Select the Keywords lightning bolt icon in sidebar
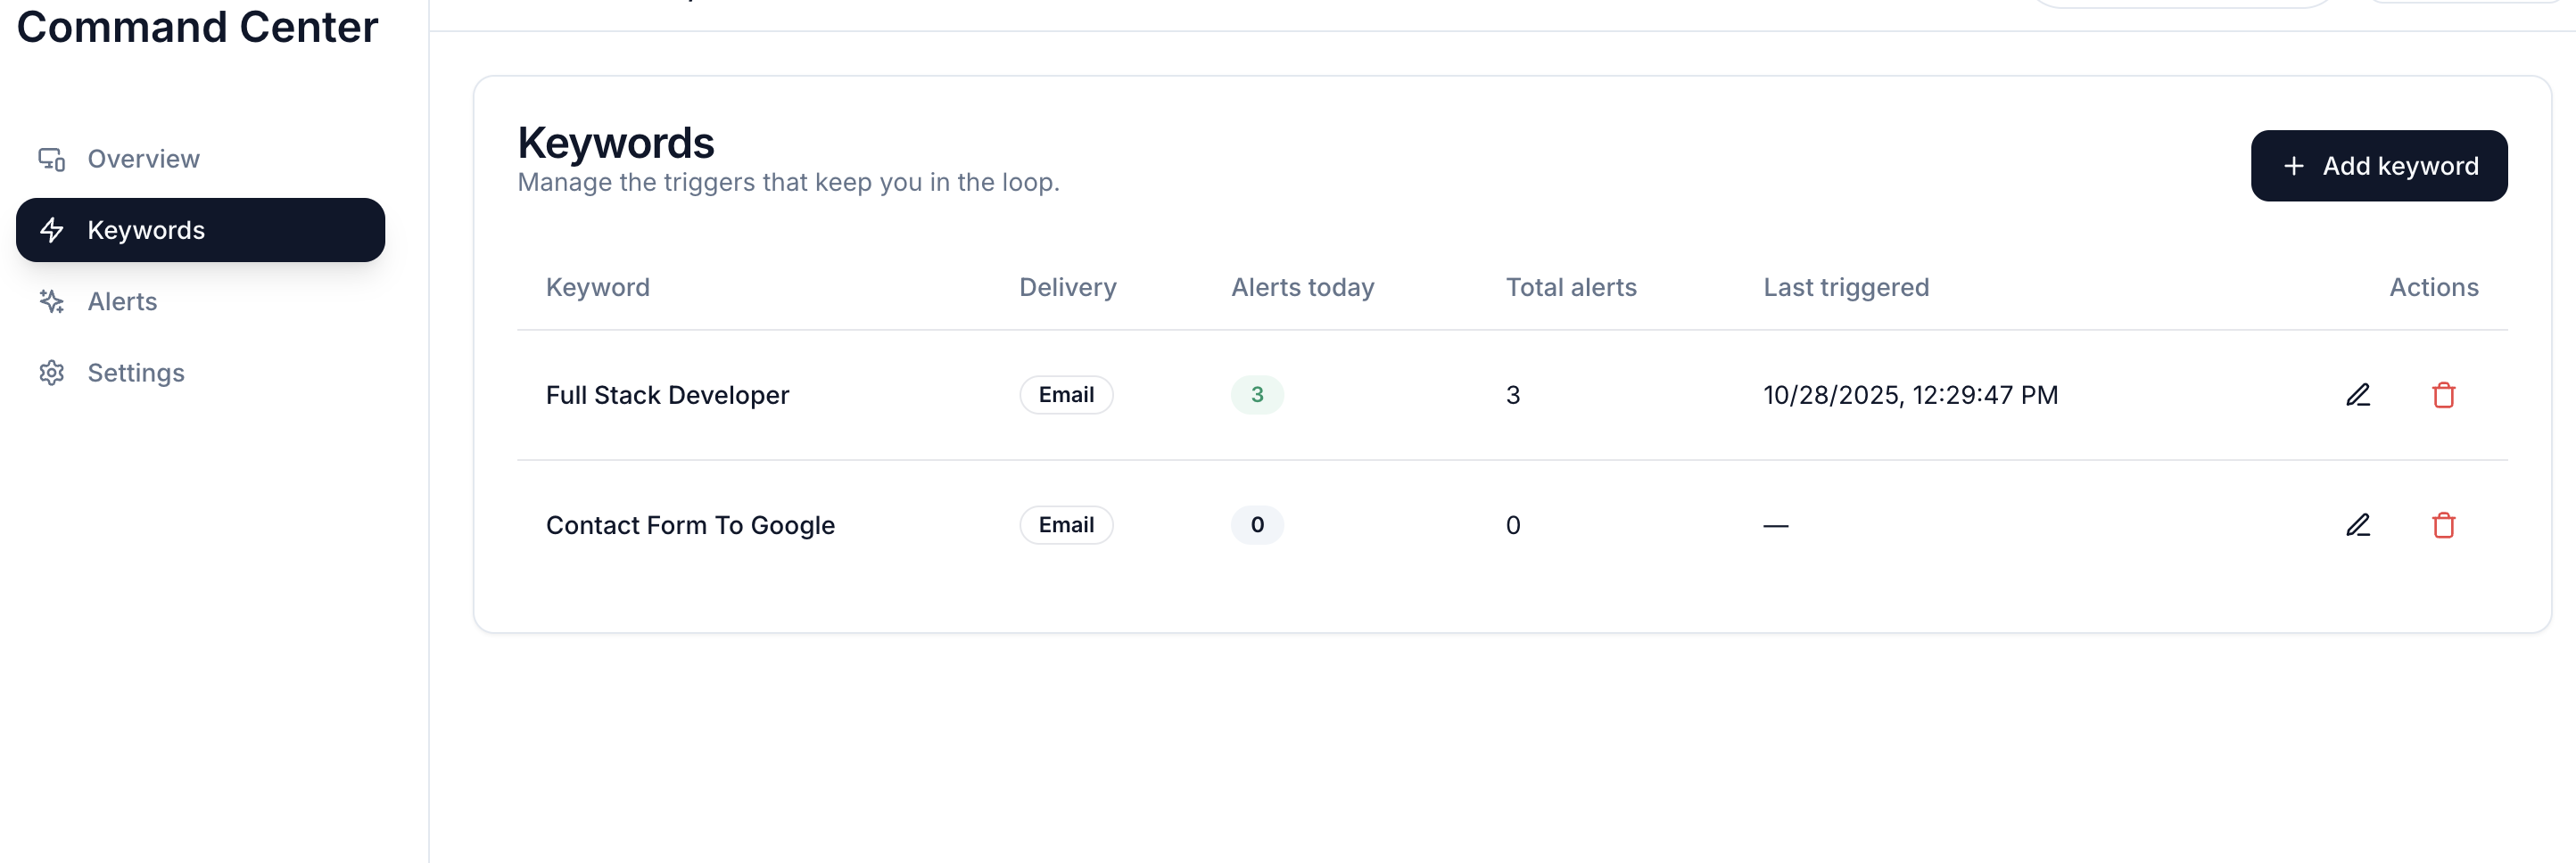 [52, 230]
